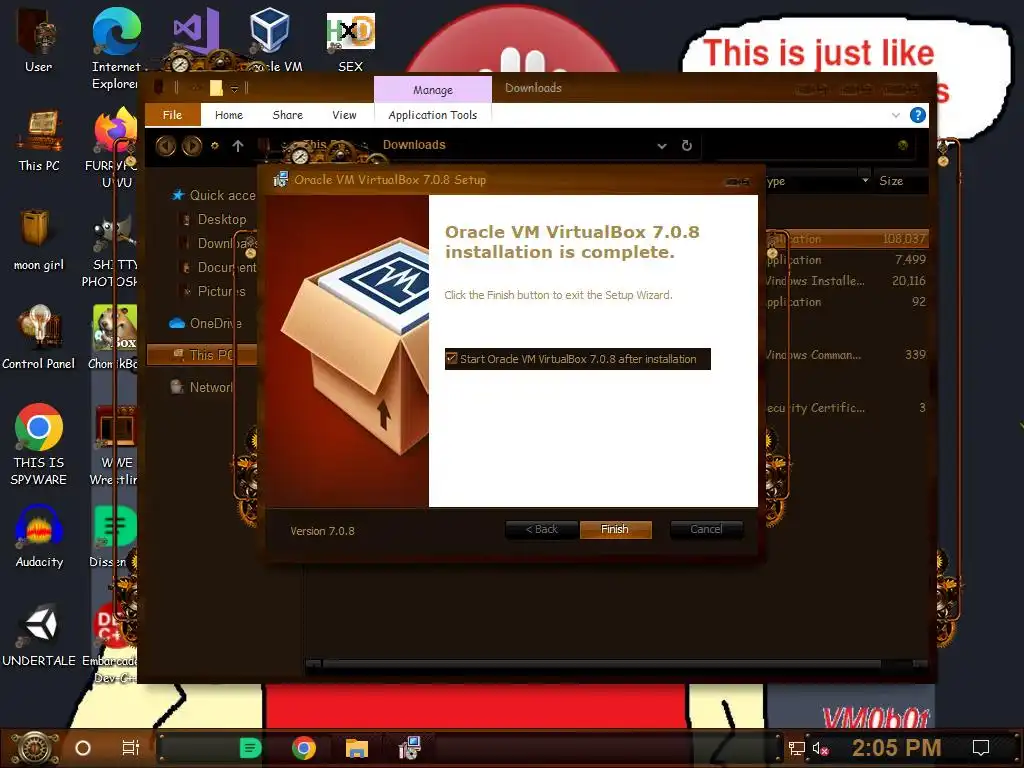Viewport: 1024px width, 768px height.
Task: Switch to the Share ribbon tab
Action: pos(287,115)
